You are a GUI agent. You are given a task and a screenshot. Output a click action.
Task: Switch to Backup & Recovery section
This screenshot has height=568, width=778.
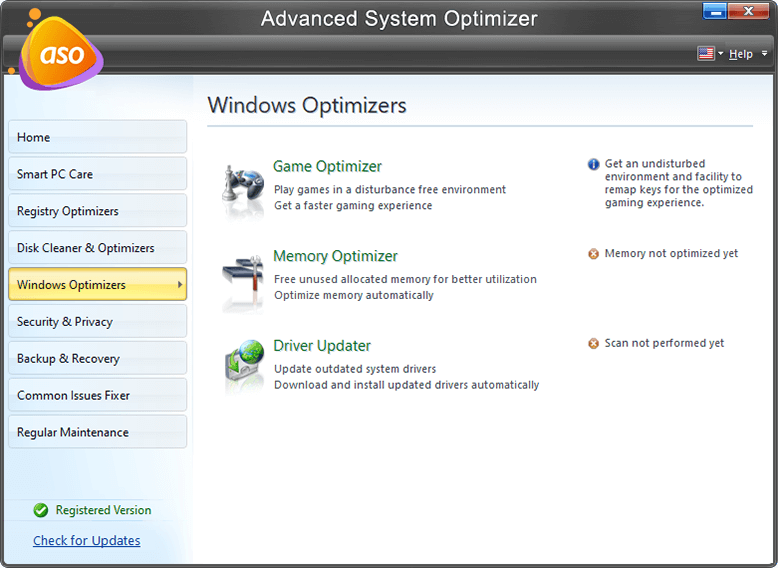[97, 358]
